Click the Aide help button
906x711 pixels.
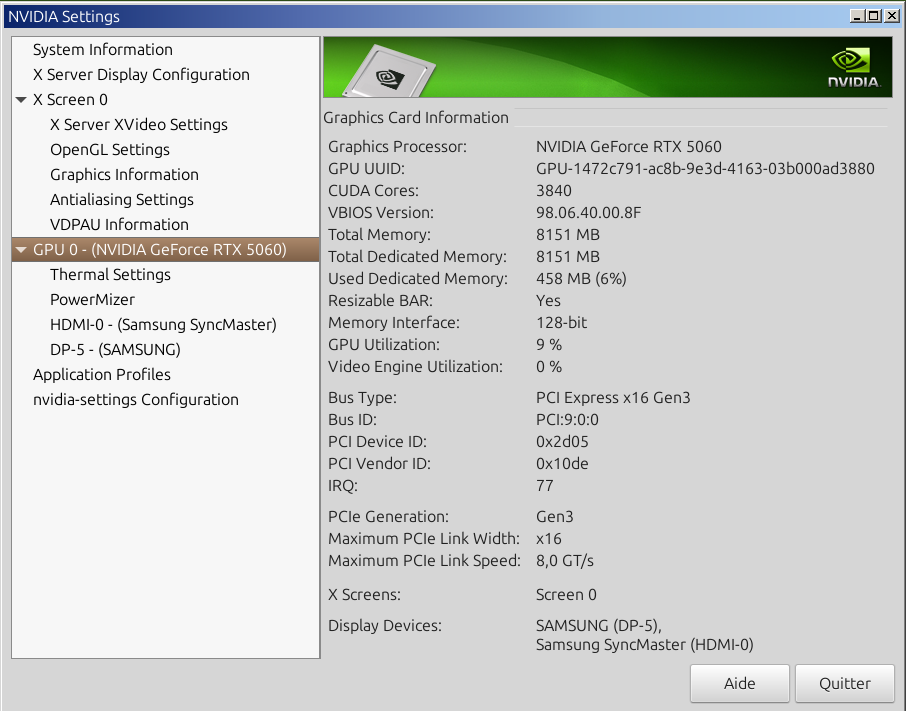[739, 684]
